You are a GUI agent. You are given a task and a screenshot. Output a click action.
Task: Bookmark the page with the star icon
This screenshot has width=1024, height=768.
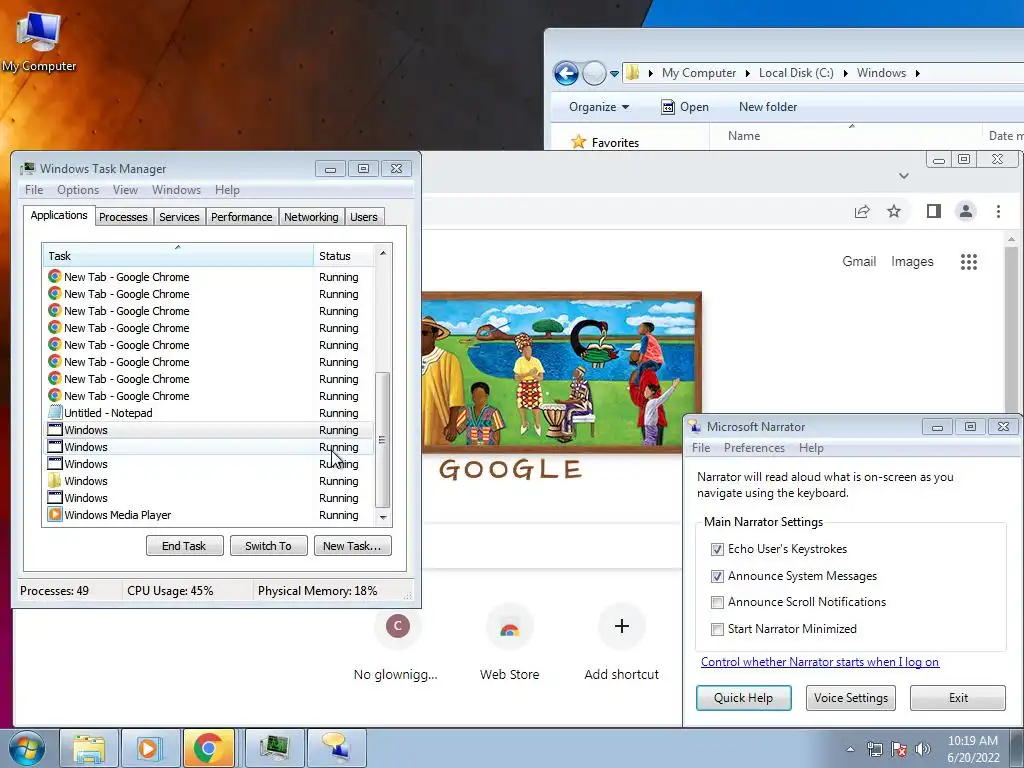(894, 211)
